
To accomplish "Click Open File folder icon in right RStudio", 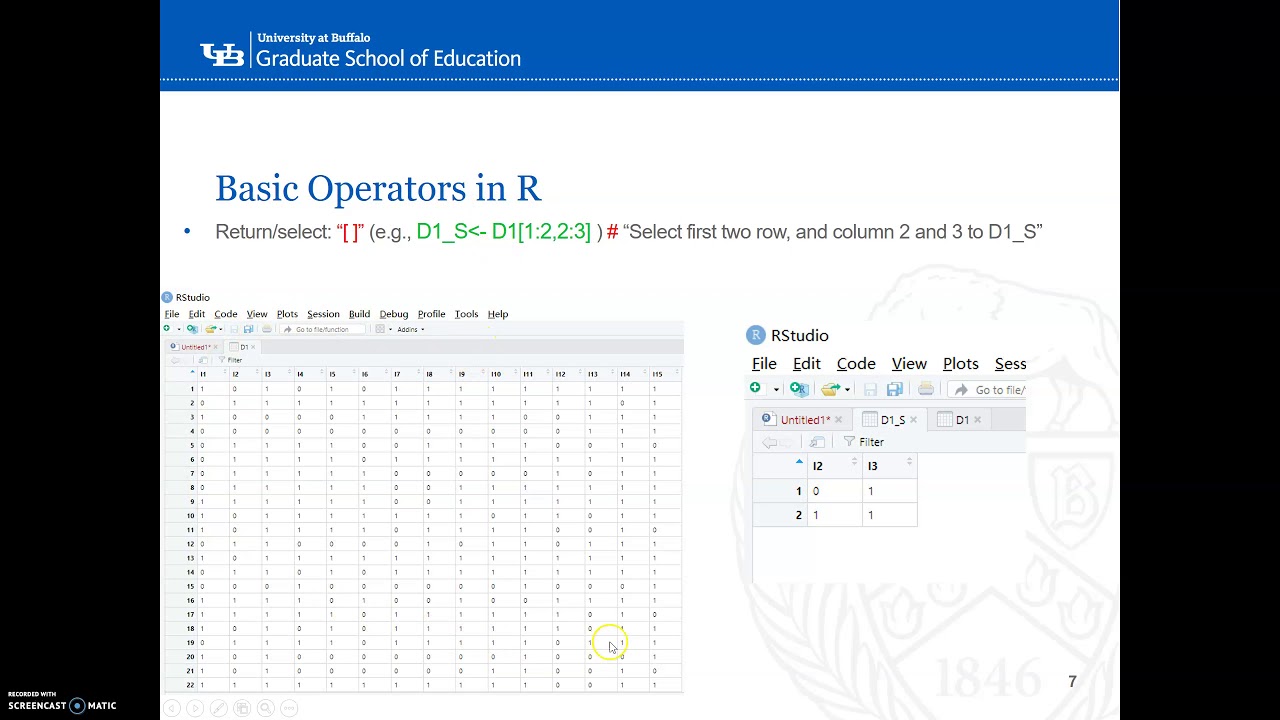I will tap(829, 389).
